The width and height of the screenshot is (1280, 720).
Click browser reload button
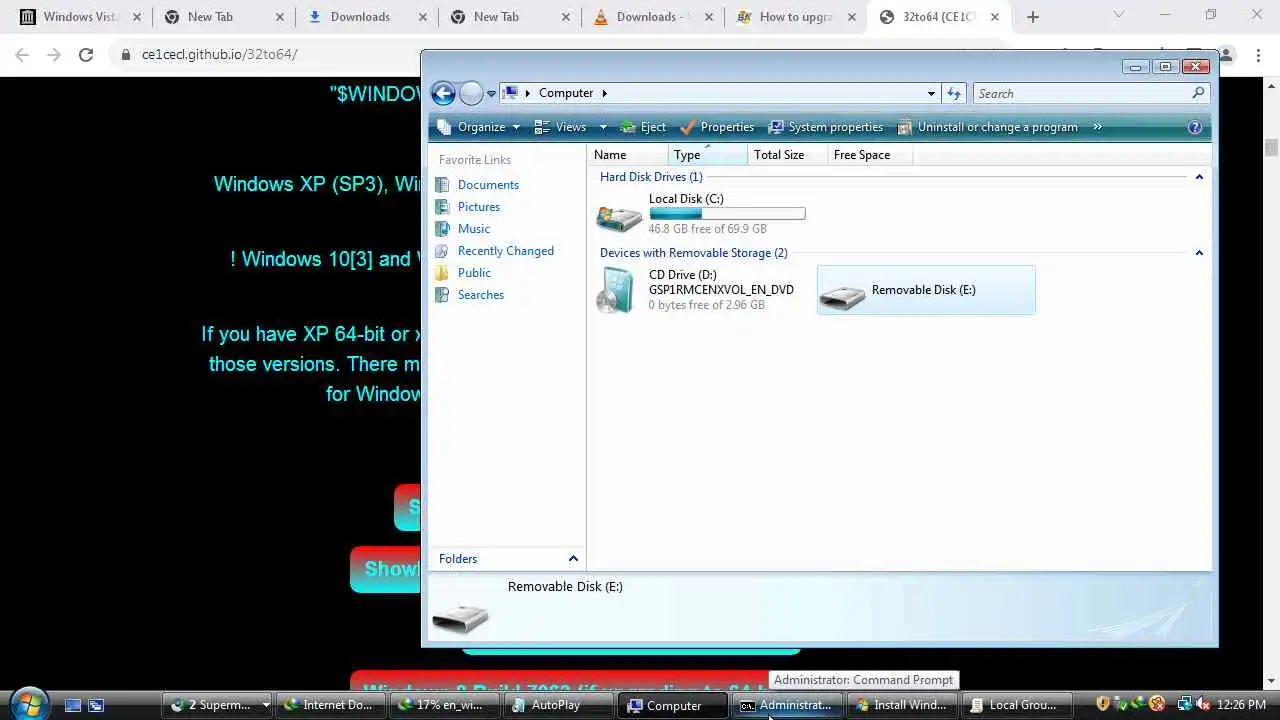click(x=86, y=55)
